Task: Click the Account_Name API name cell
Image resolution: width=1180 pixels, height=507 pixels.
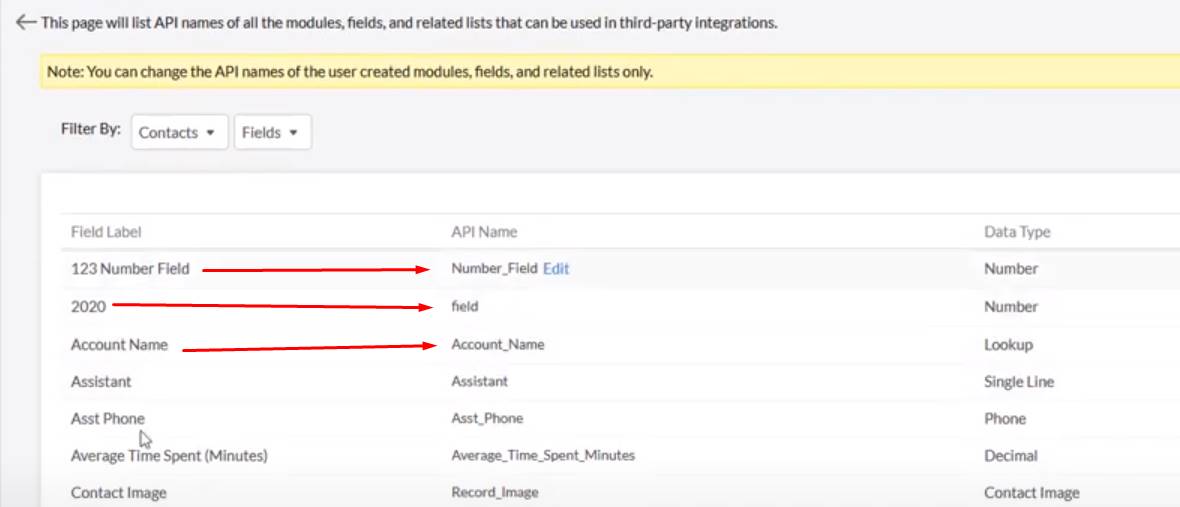Action: pos(497,345)
